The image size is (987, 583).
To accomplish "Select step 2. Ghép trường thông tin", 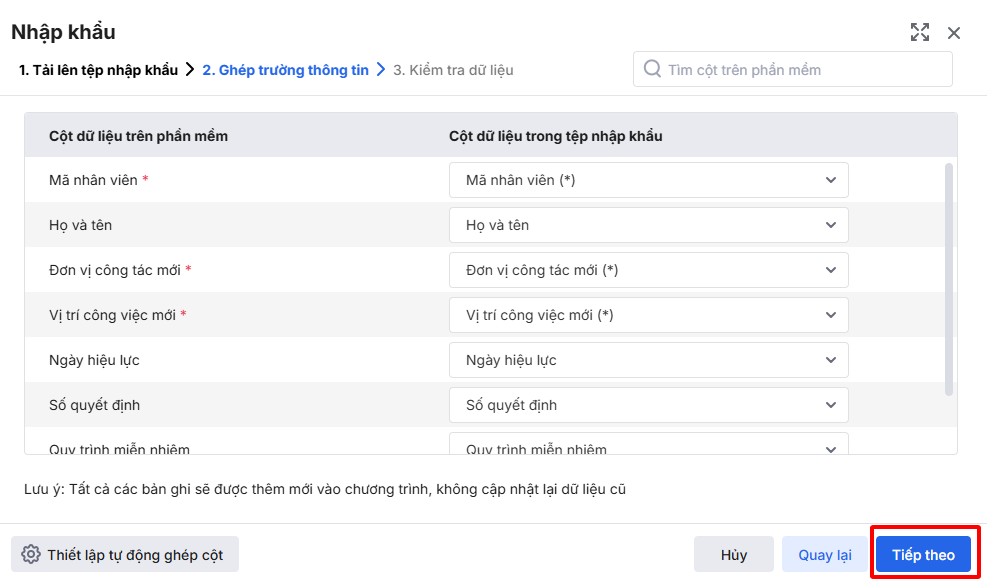I will (285, 70).
